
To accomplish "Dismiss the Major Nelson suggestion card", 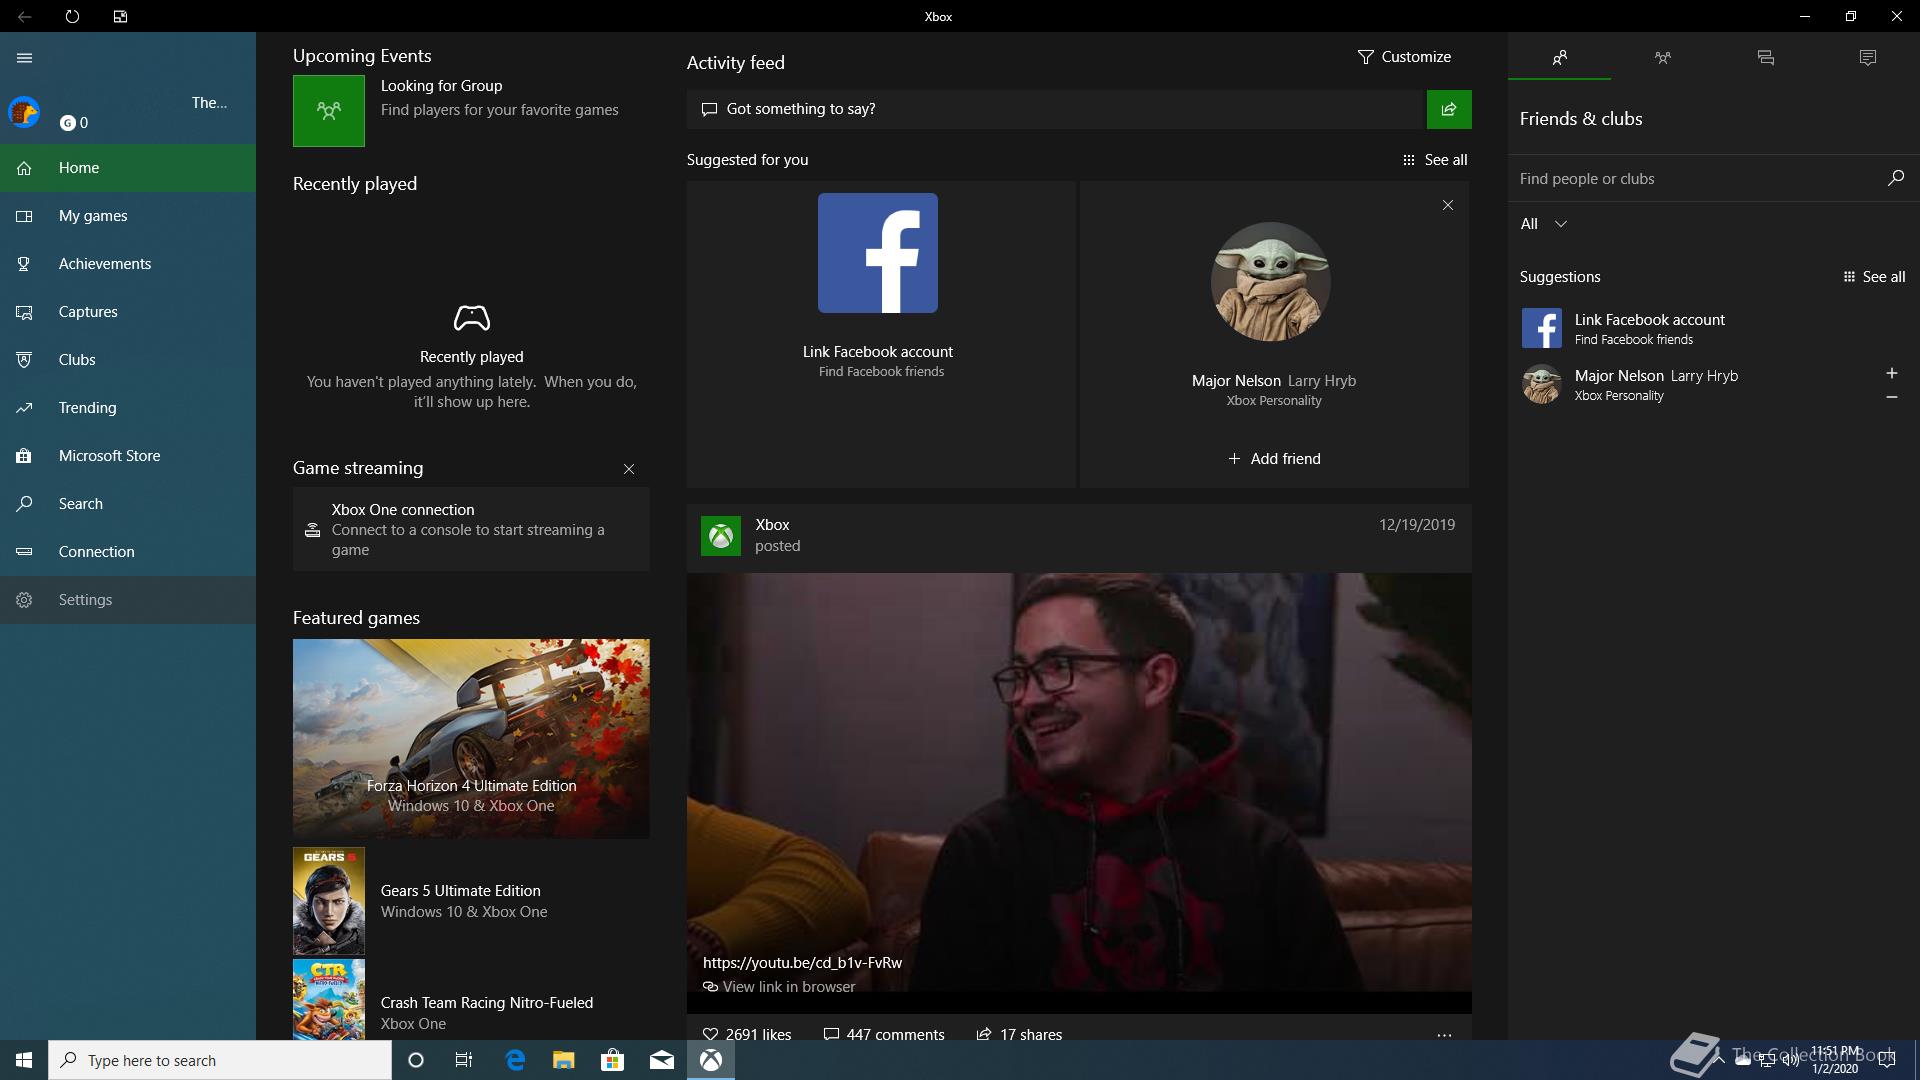I will point(1448,205).
